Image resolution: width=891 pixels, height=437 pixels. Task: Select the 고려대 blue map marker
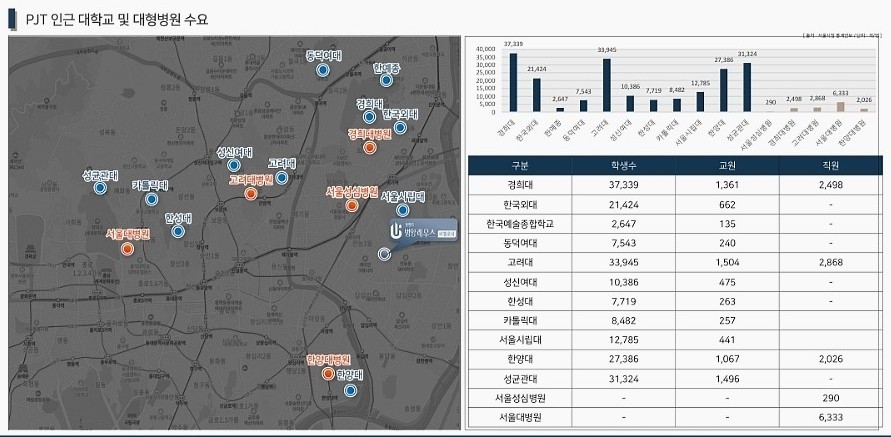pos(281,177)
